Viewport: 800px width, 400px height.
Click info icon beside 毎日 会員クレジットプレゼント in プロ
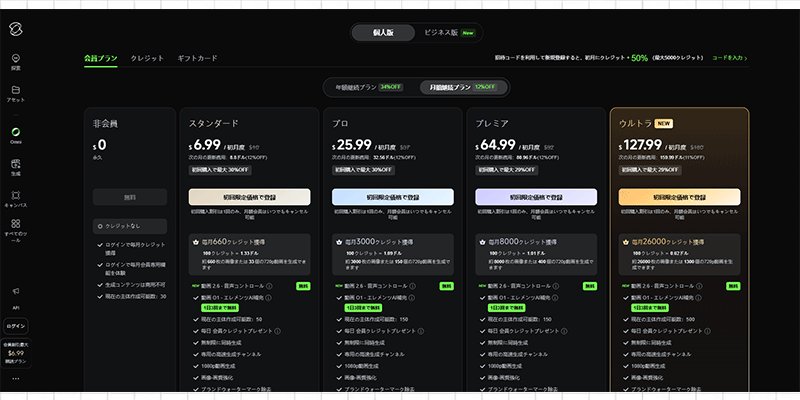pos(420,331)
